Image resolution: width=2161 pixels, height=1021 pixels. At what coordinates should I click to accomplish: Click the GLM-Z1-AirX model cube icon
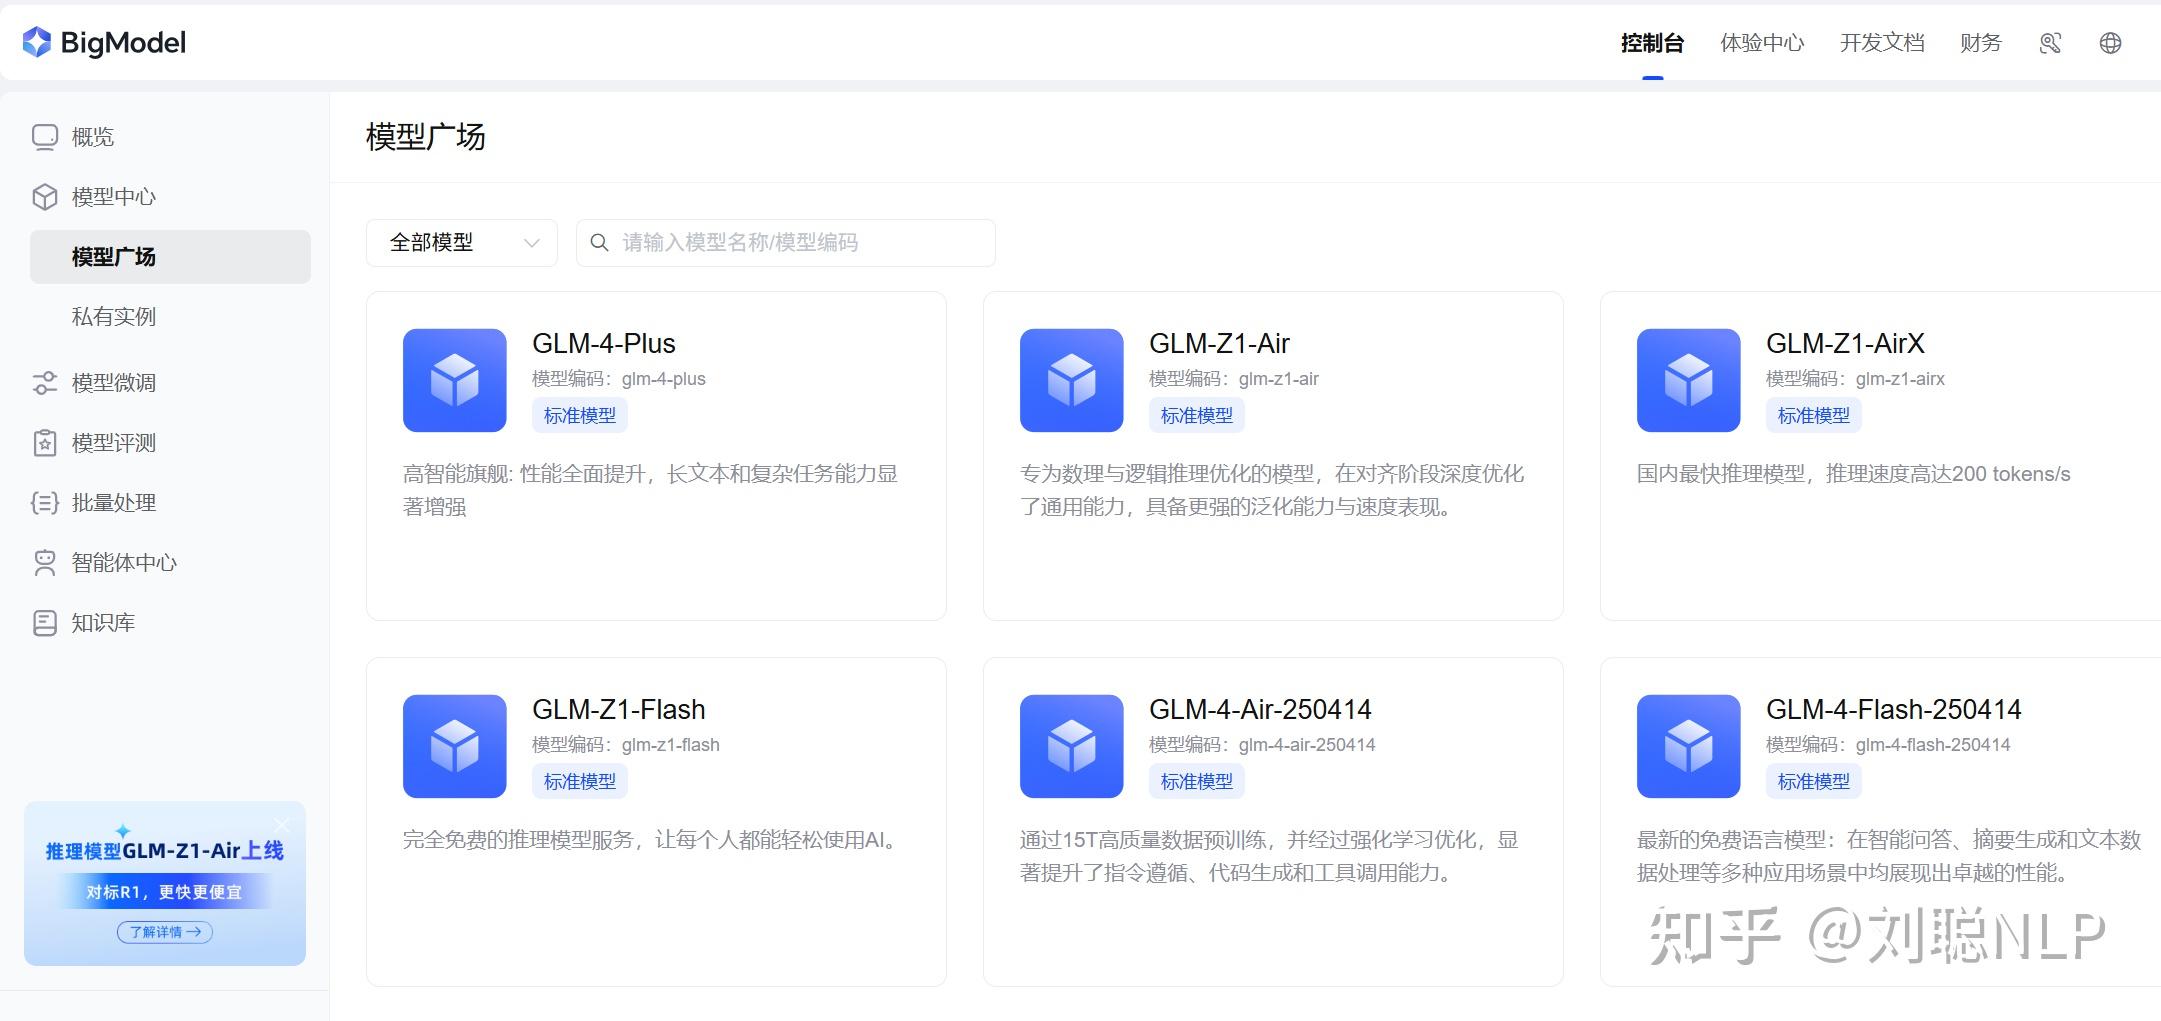click(1689, 380)
